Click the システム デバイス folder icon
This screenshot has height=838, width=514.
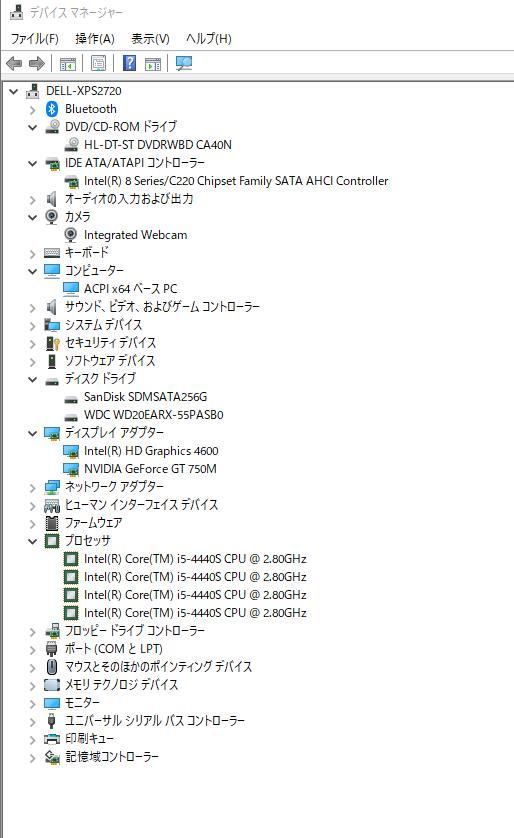[52, 324]
